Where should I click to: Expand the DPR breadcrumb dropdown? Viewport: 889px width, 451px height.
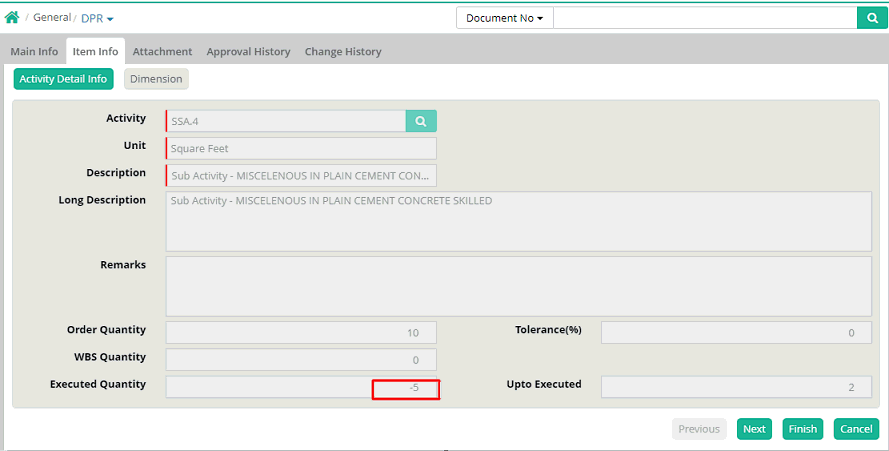pyautogui.click(x=97, y=18)
